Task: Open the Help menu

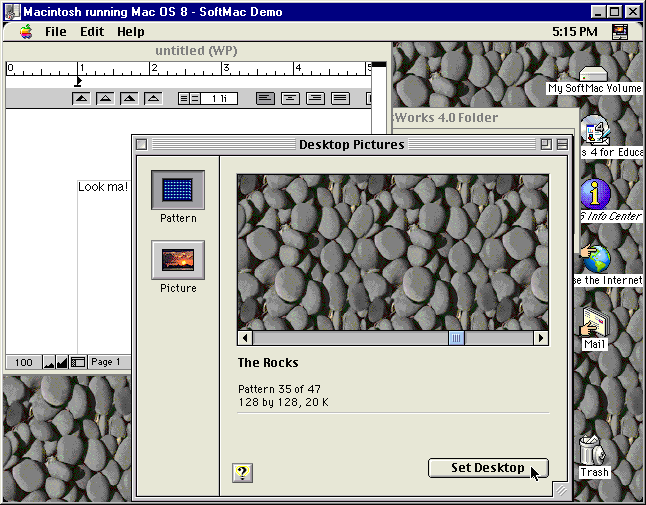Action: click(x=131, y=32)
